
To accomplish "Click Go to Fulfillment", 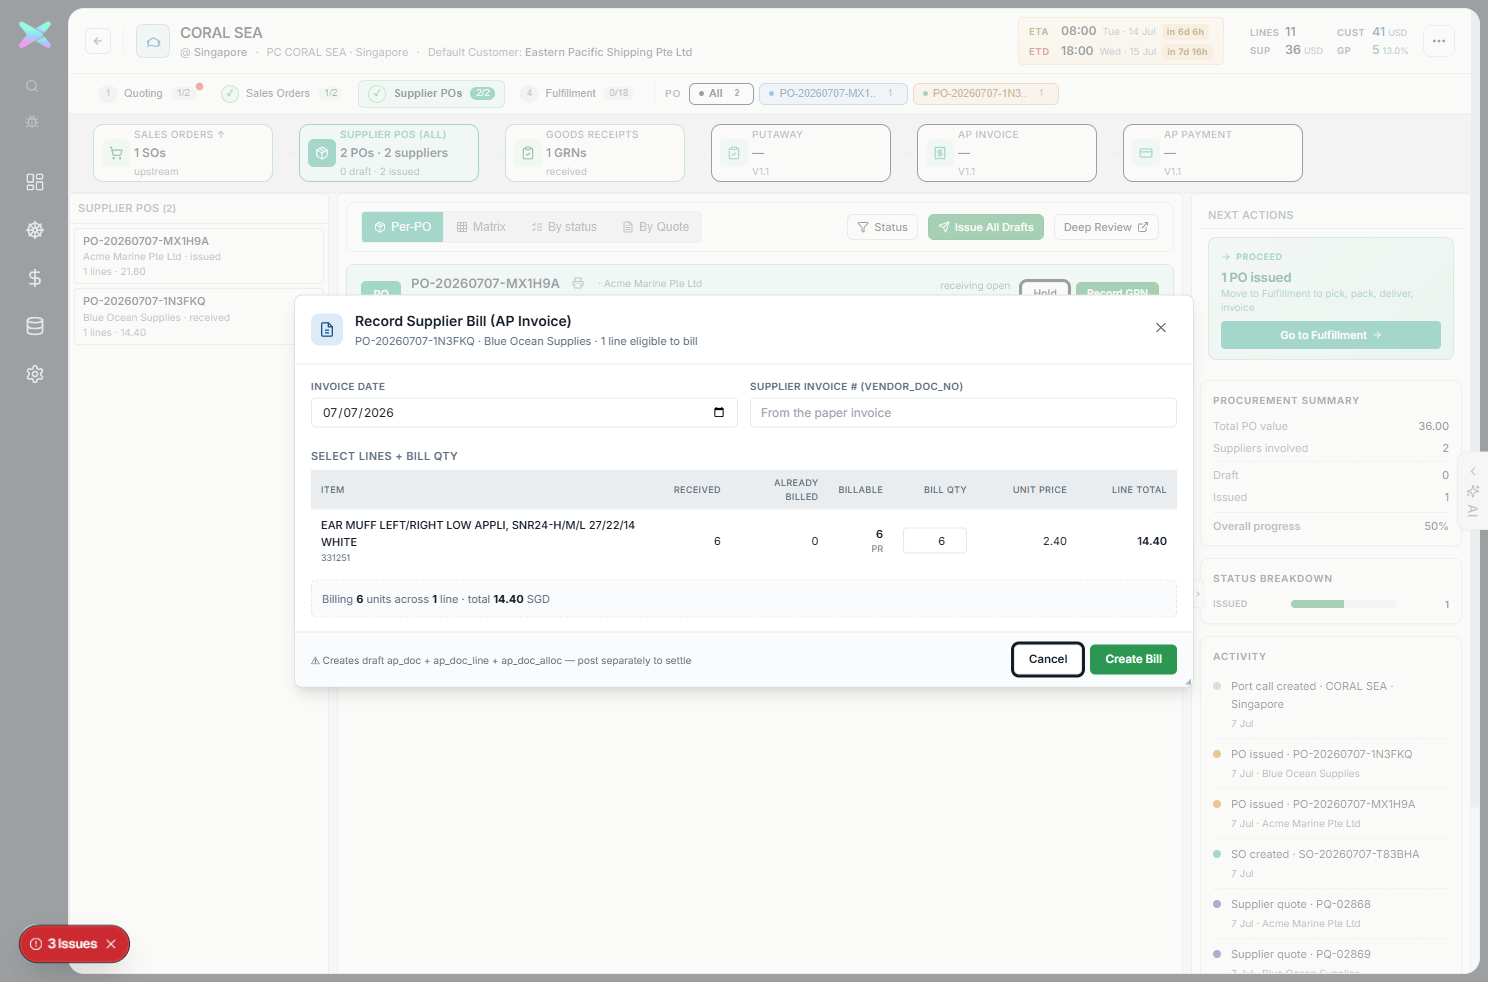I will [x=1331, y=335].
